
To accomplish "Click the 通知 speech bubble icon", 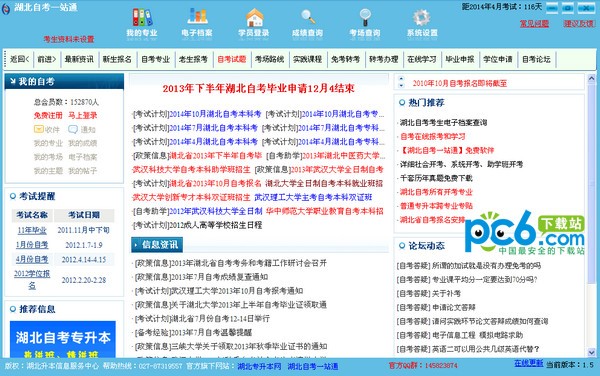I will tap(73, 129).
